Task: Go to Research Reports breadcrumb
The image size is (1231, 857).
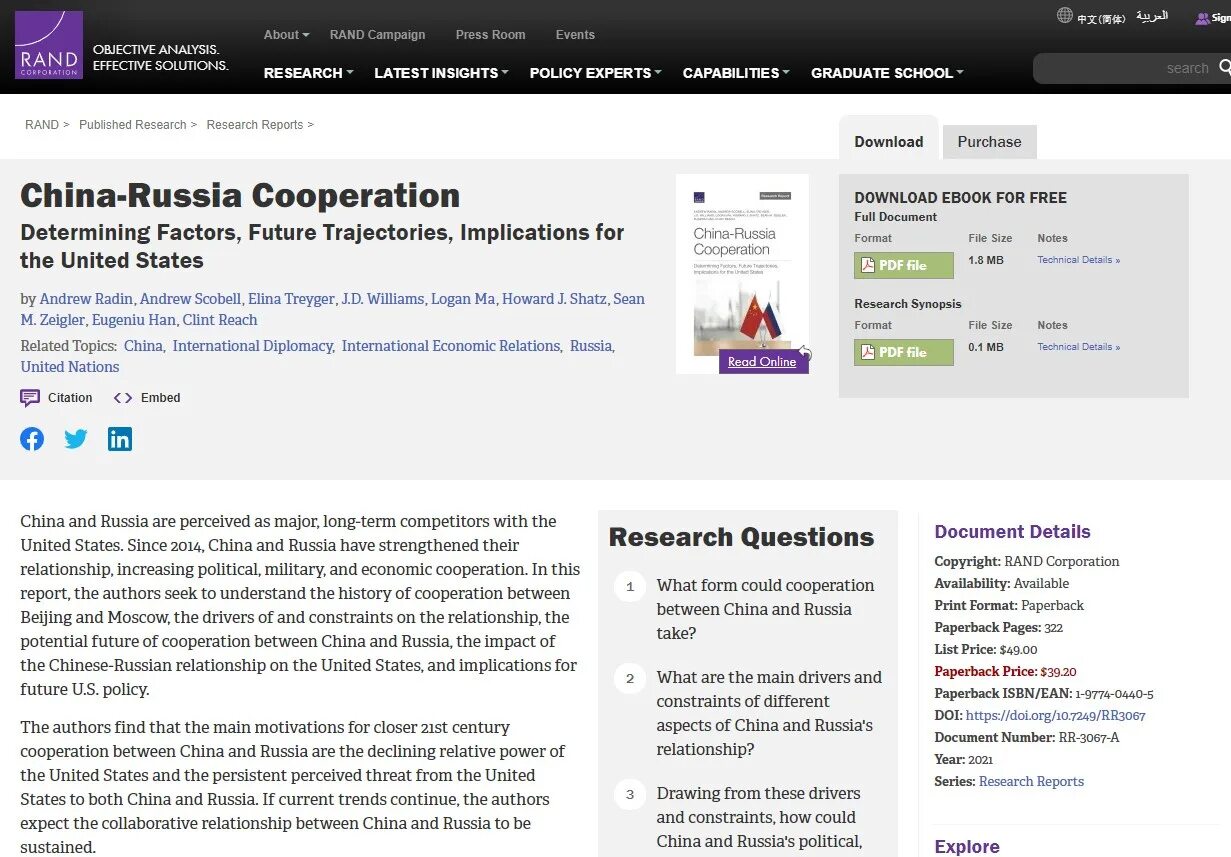Action: coord(255,125)
